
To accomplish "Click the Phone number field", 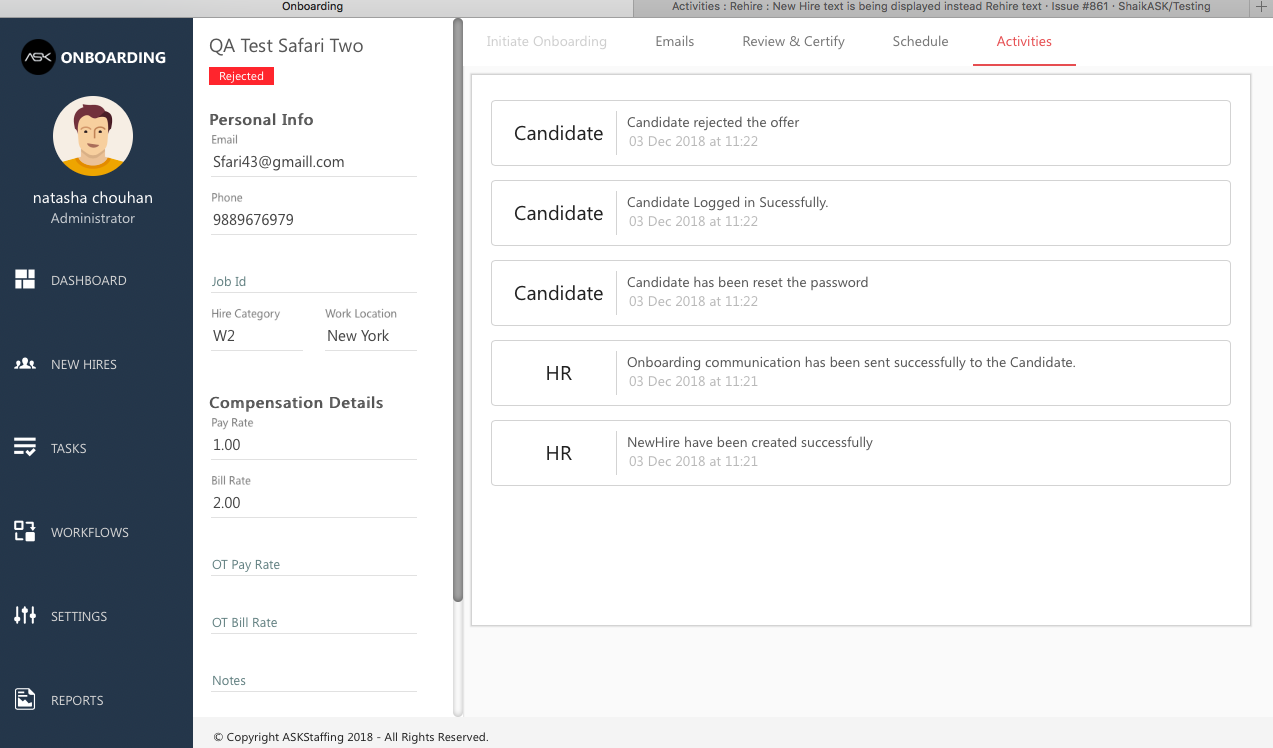I will coord(313,220).
